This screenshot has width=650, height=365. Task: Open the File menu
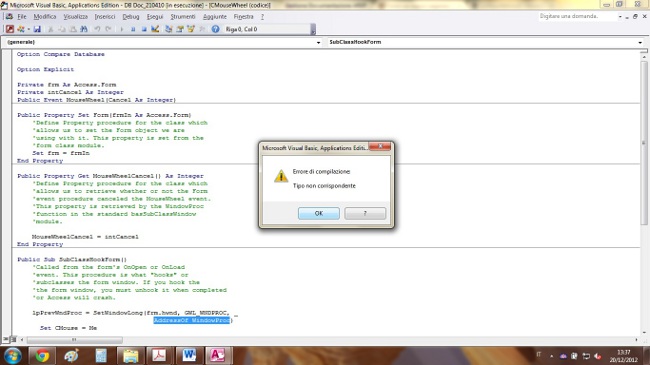pyautogui.click(x=22, y=17)
